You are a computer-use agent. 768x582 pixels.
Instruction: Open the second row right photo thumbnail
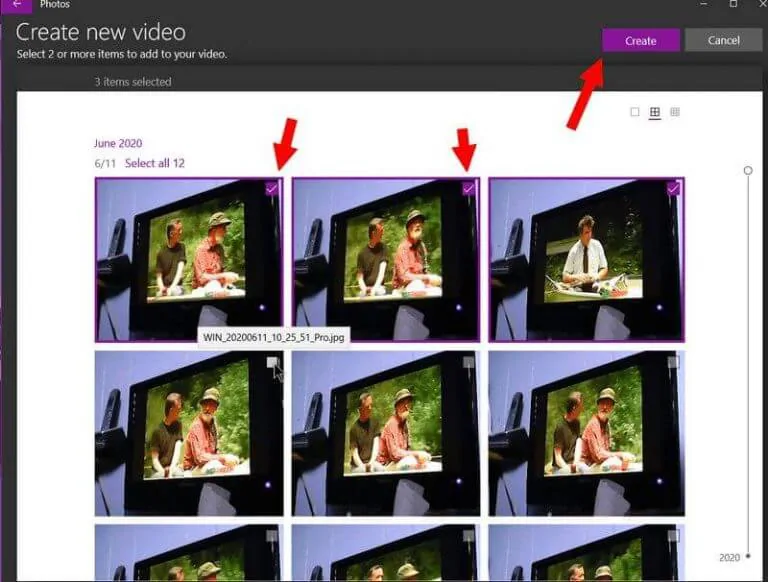pos(586,434)
